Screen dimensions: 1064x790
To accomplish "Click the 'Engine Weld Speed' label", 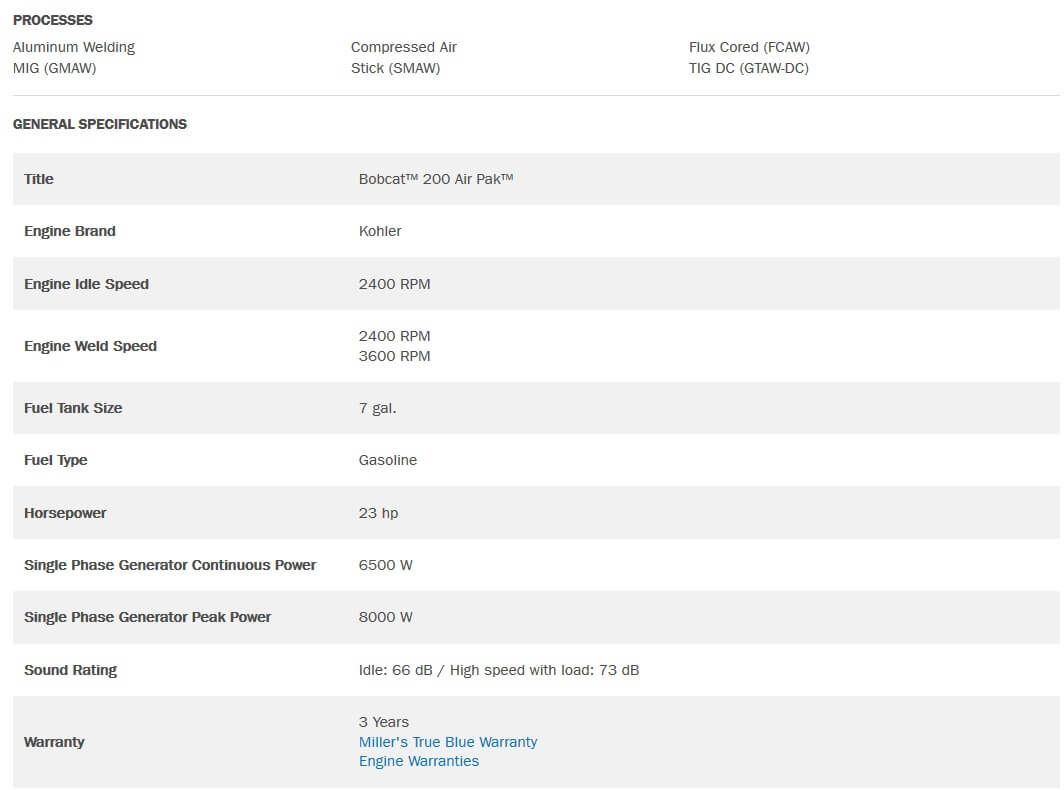I will point(90,346).
